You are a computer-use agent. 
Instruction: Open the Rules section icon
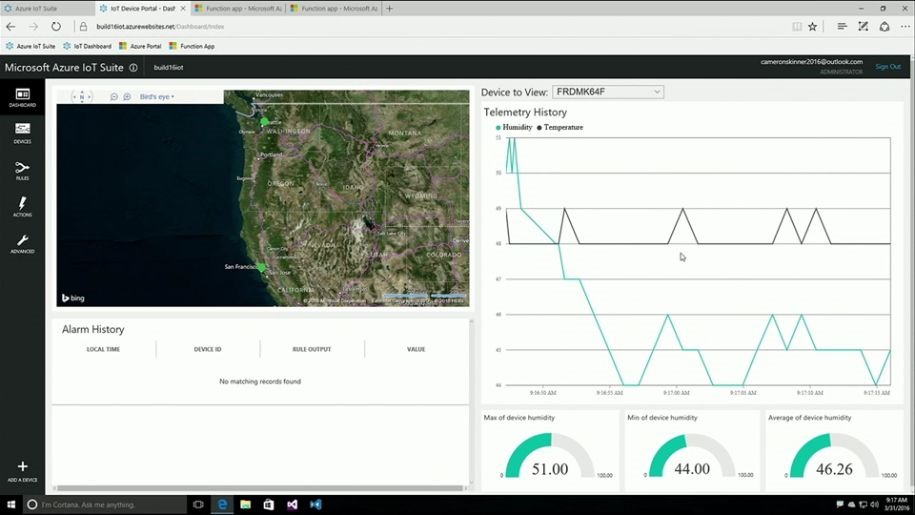pos(22,168)
